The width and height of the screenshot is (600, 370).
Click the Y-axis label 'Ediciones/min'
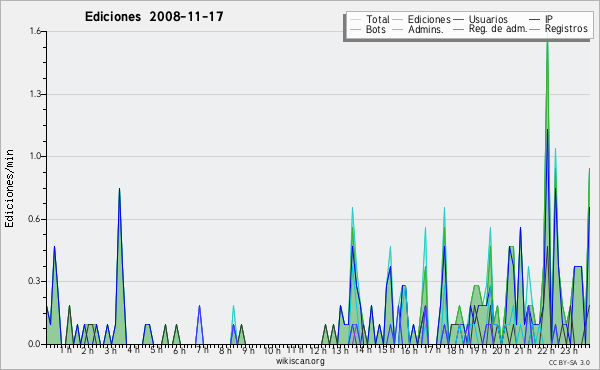click(x=9, y=188)
